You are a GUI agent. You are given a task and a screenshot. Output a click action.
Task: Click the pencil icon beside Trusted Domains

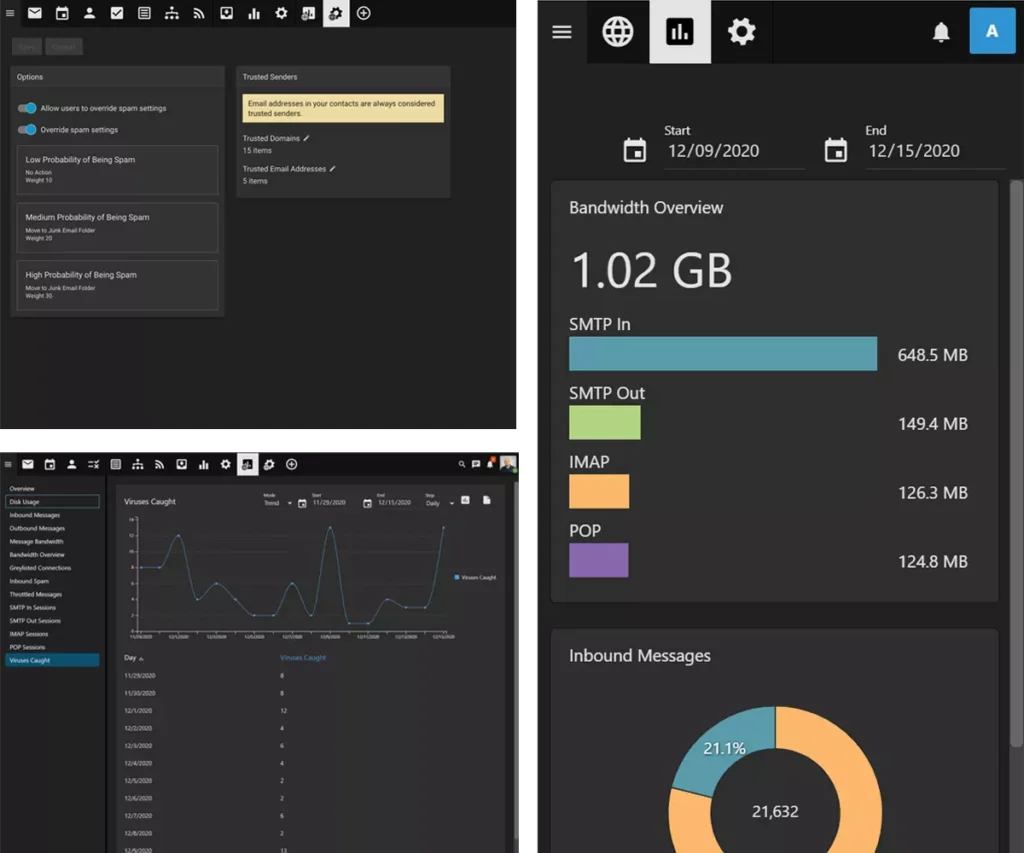pyautogui.click(x=307, y=138)
